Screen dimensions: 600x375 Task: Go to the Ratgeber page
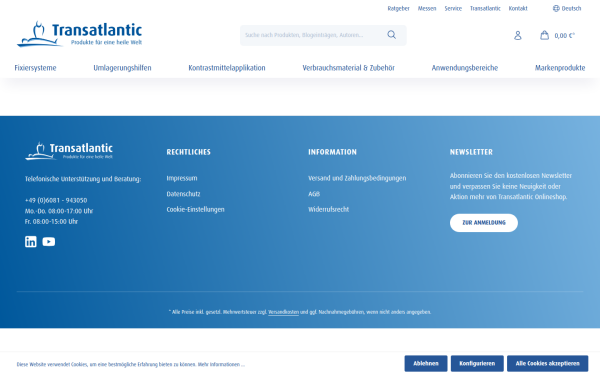398,8
